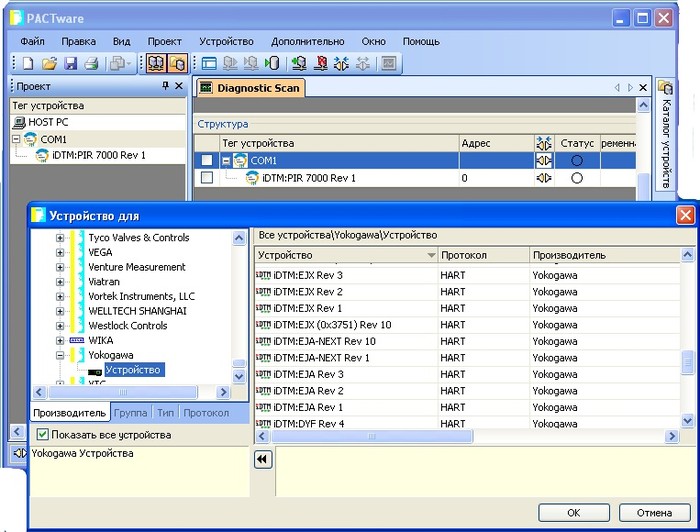Click Тег устройства header in scan table

tap(340, 143)
